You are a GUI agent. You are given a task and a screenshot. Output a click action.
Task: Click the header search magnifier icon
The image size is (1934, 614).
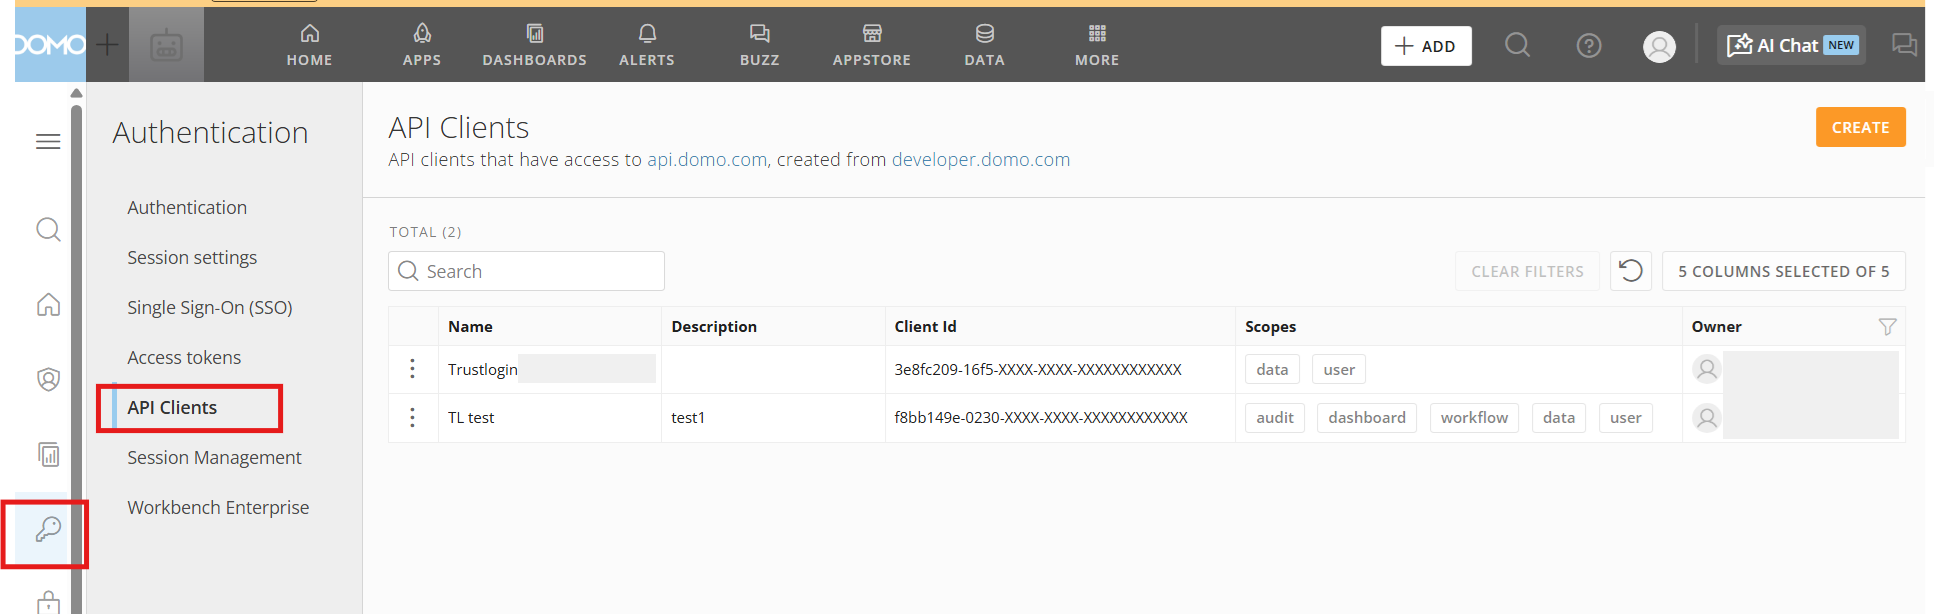click(x=1518, y=45)
